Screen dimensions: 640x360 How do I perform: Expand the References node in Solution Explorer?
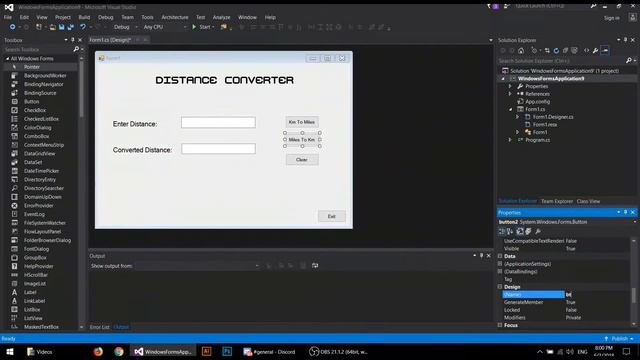coord(510,94)
